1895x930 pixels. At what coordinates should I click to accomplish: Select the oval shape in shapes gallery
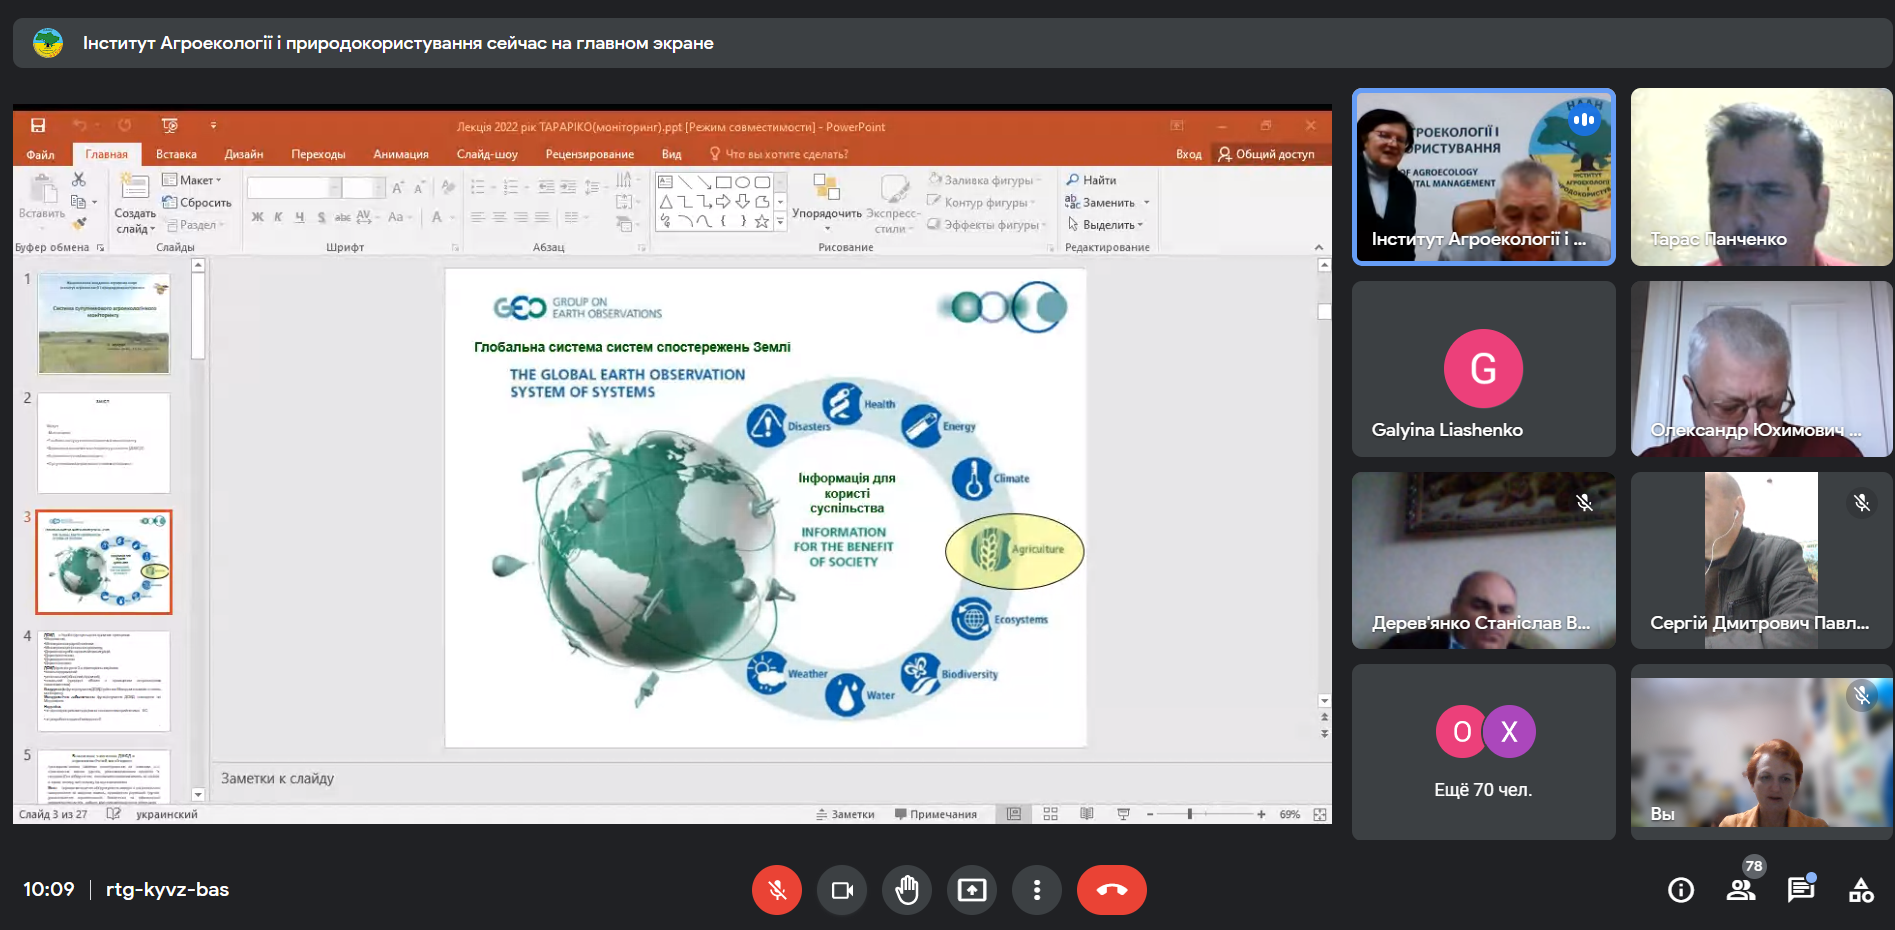click(x=743, y=182)
